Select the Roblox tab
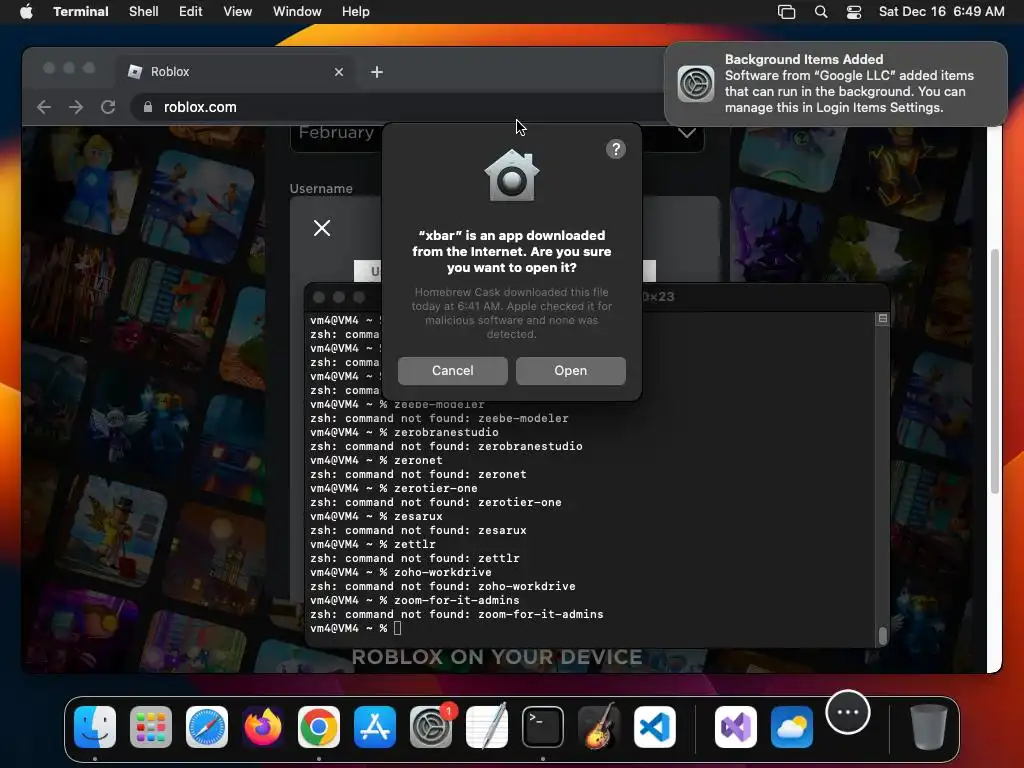1024x768 pixels. coord(236,72)
